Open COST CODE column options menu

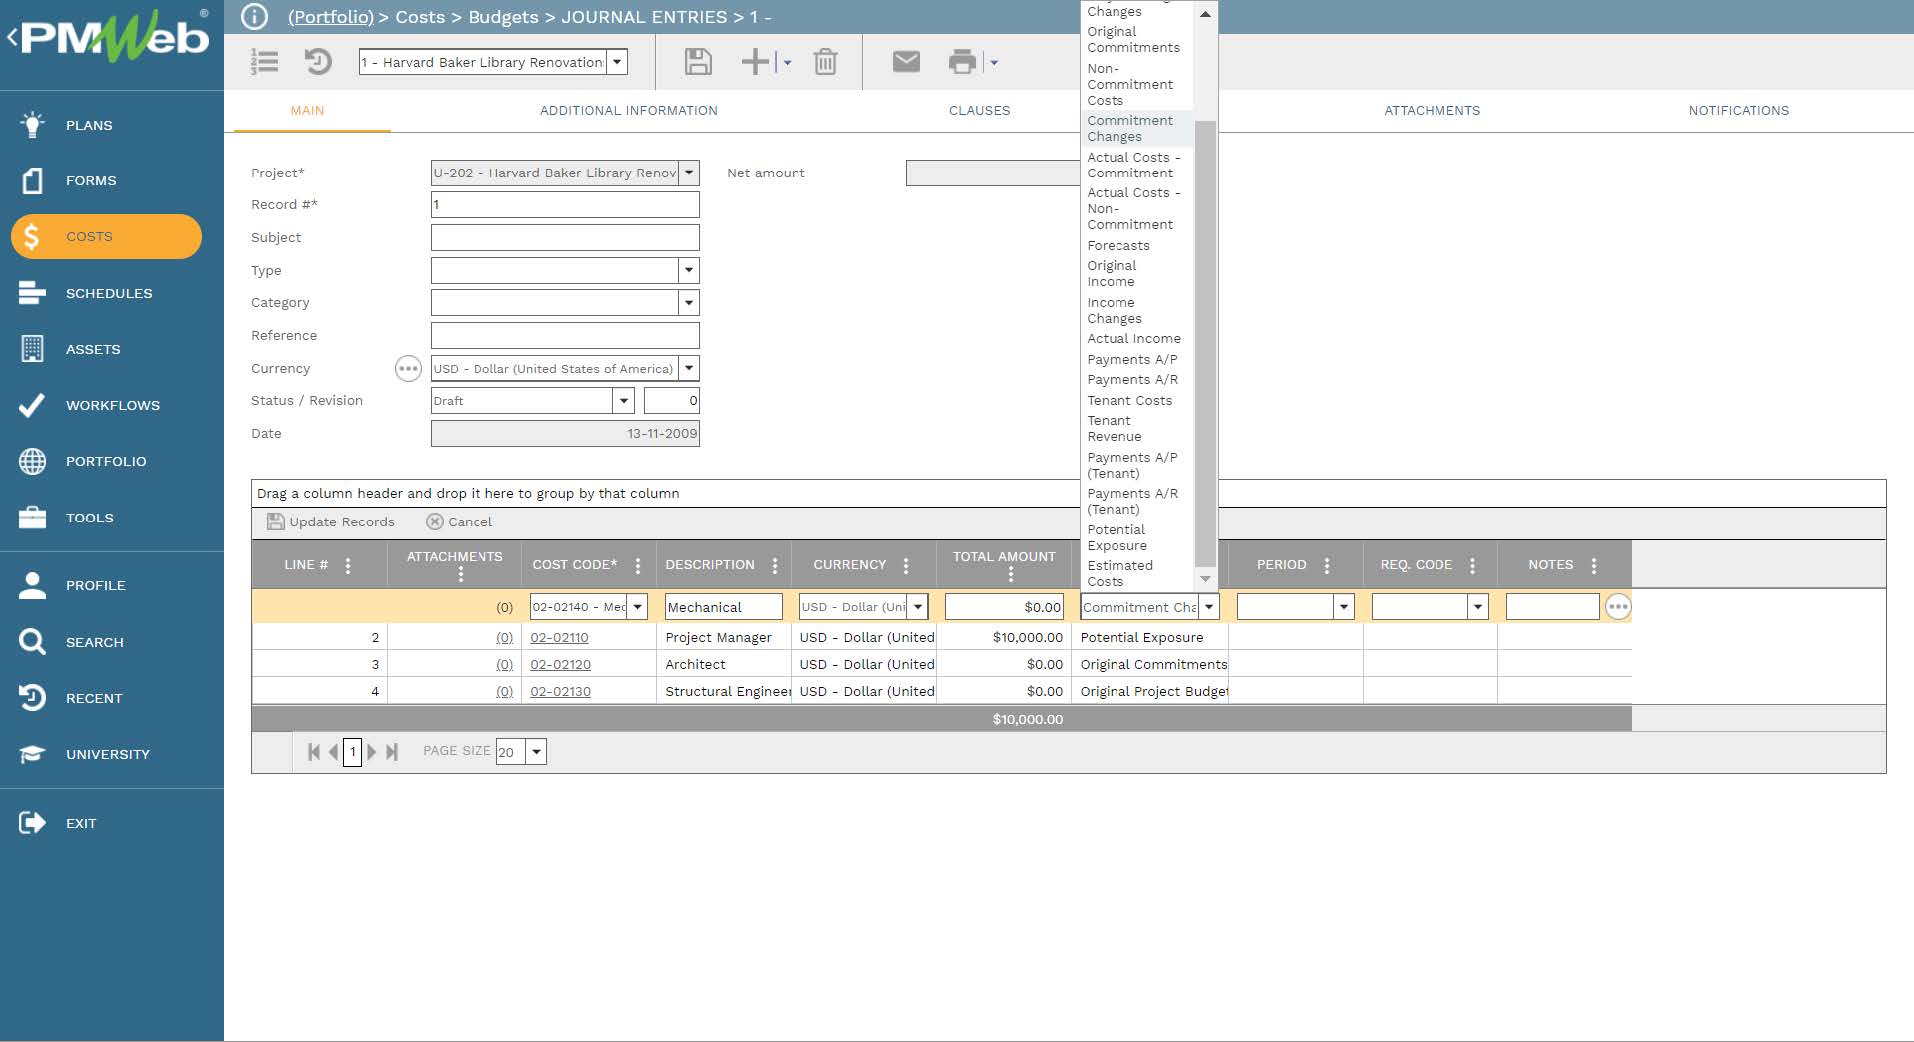[x=638, y=565]
